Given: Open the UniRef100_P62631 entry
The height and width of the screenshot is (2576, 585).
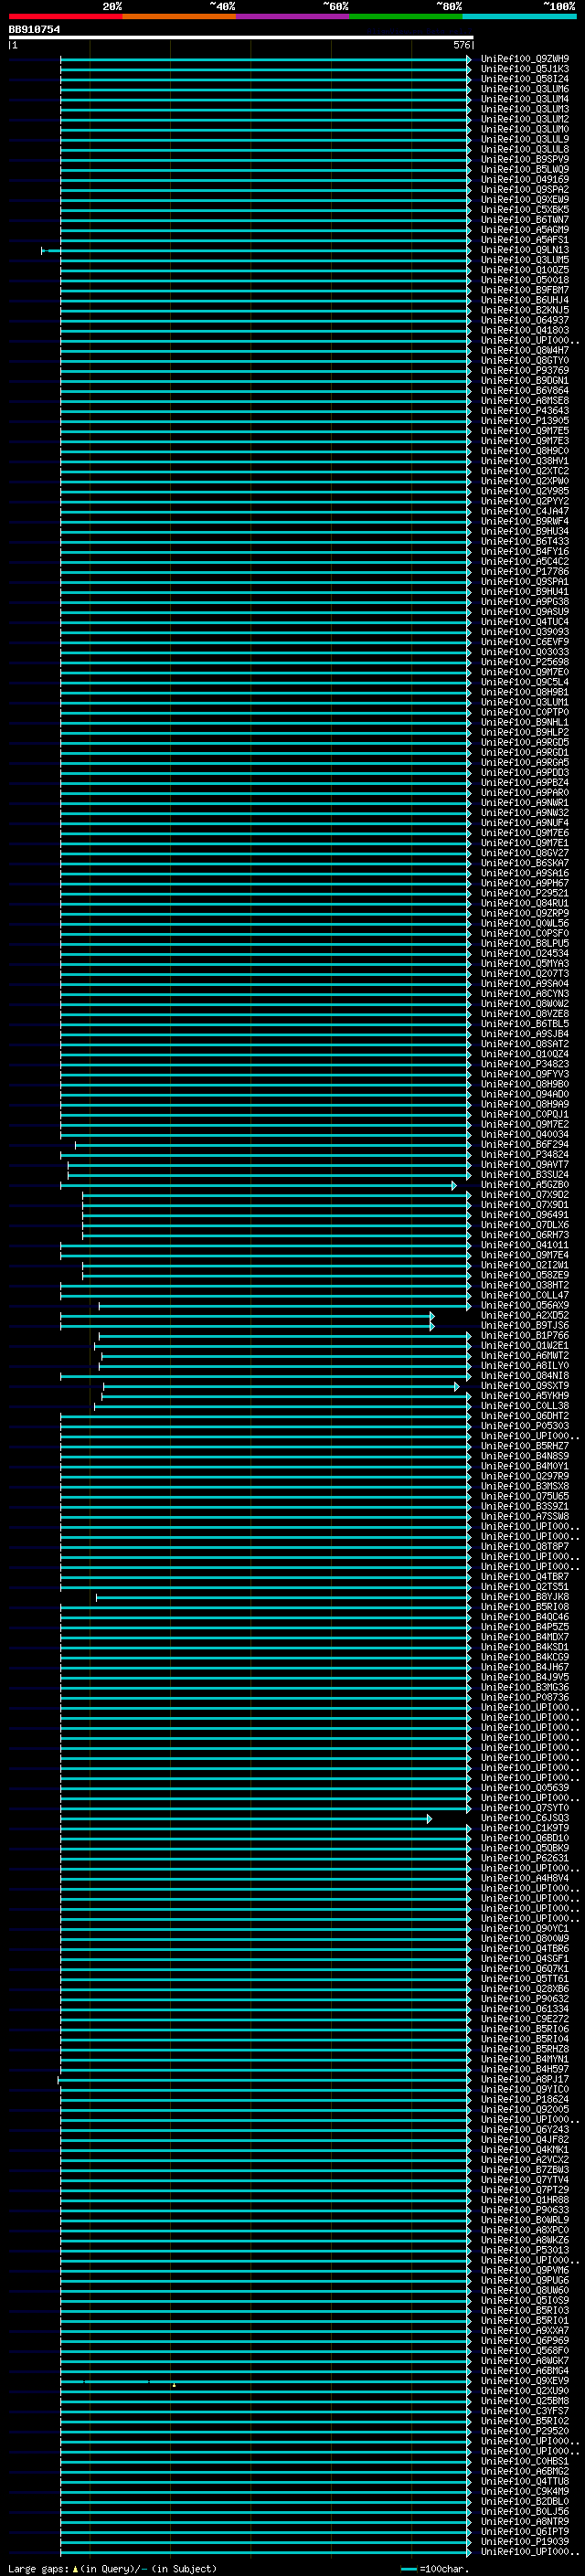Looking at the screenshot, I should coord(524,1858).
